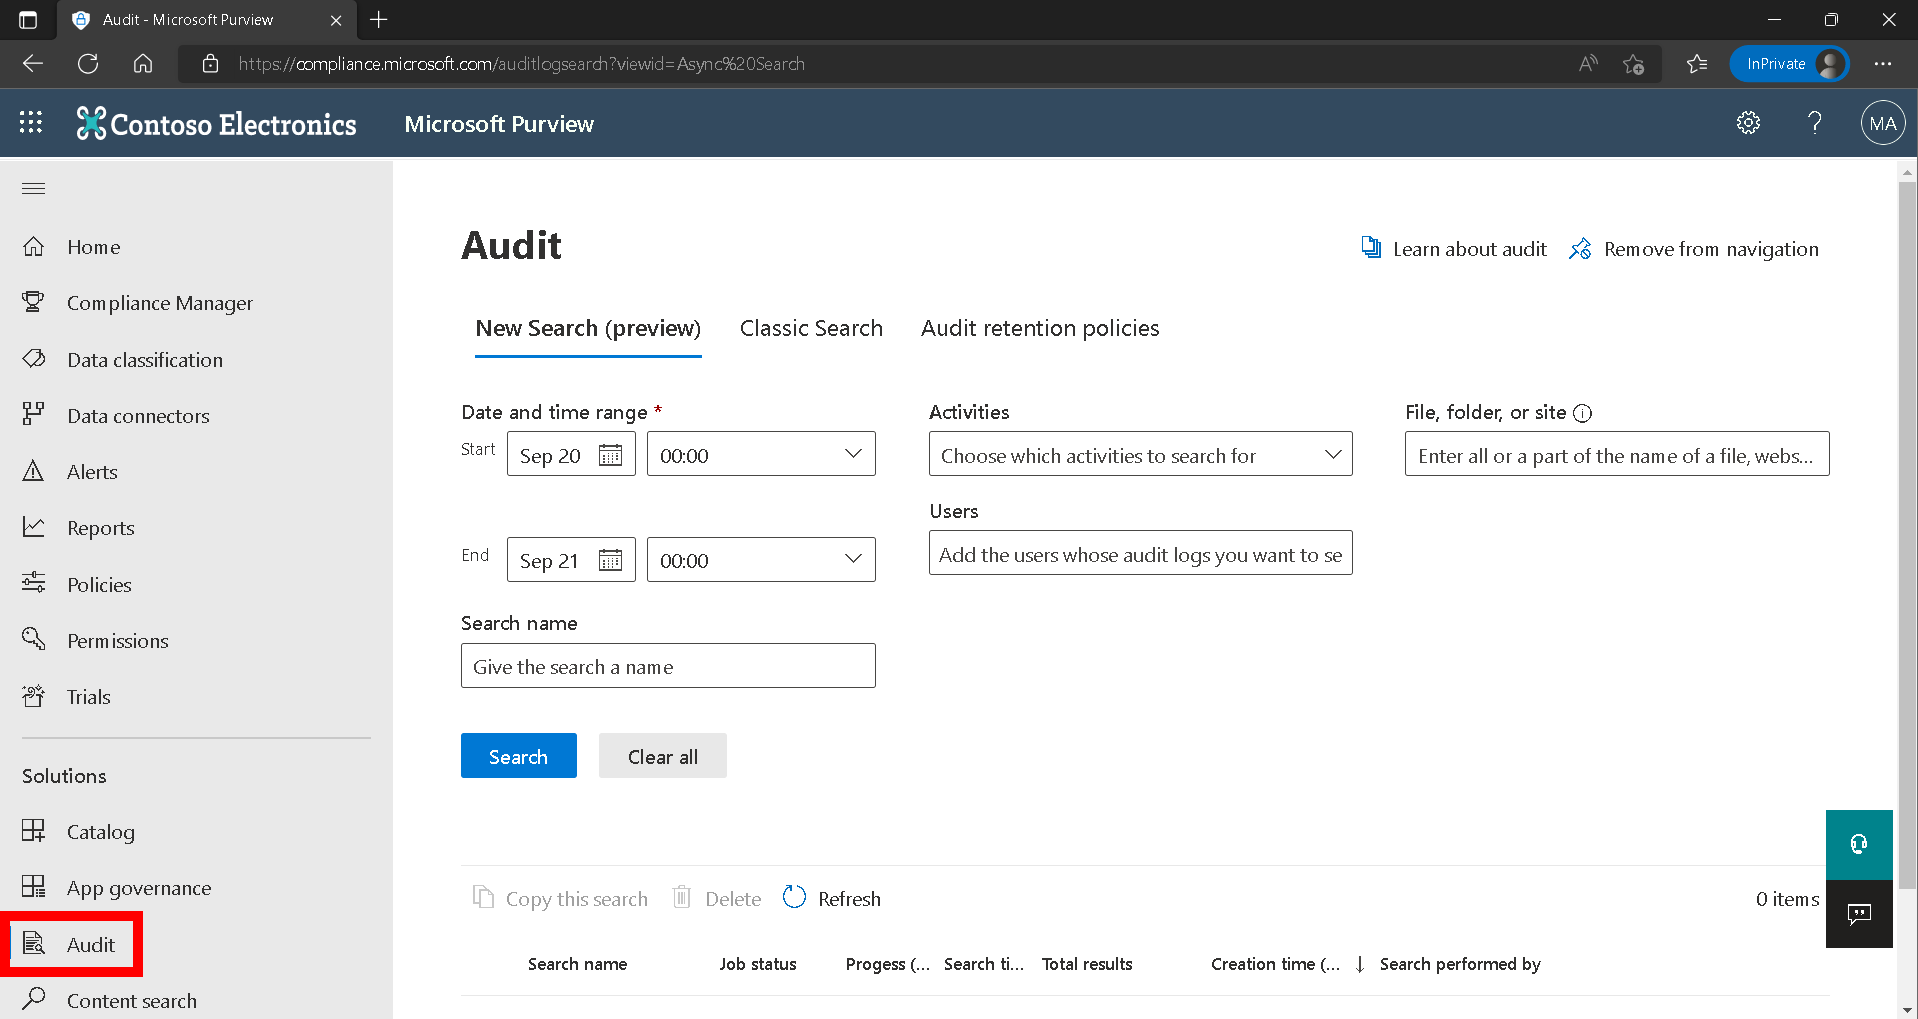Viewport: 1918px width, 1019px height.
Task: Click the blue Search button
Action: [x=518, y=756]
